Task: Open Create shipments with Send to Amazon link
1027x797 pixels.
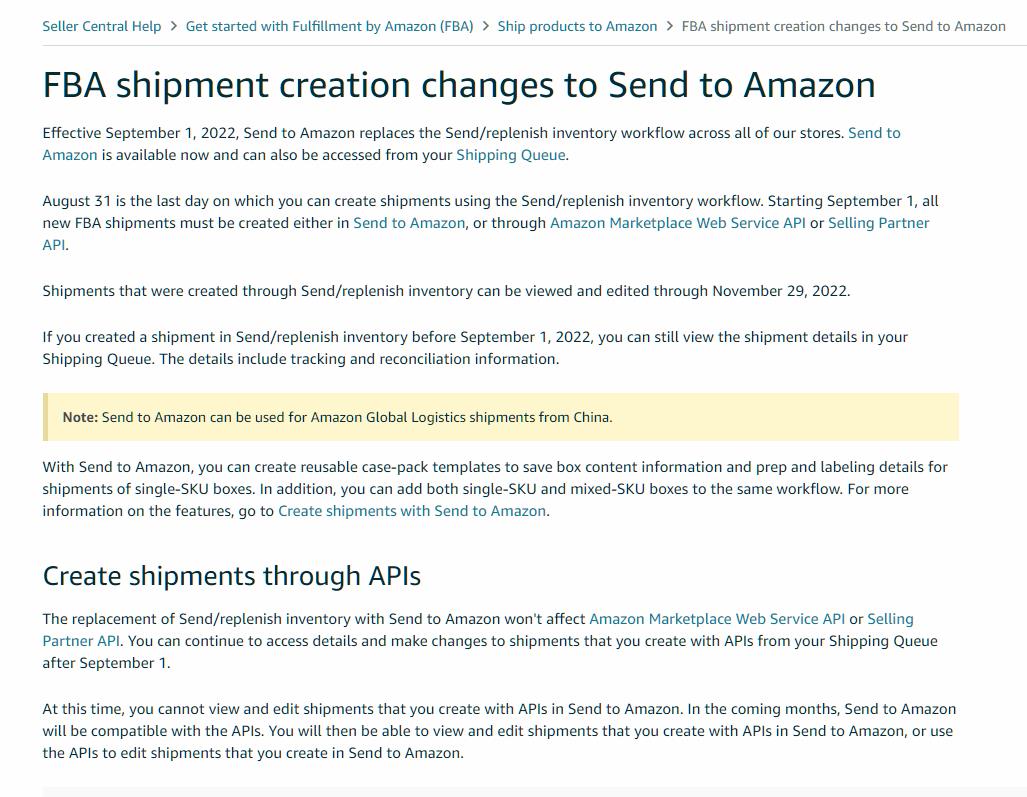Action: [412, 511]
